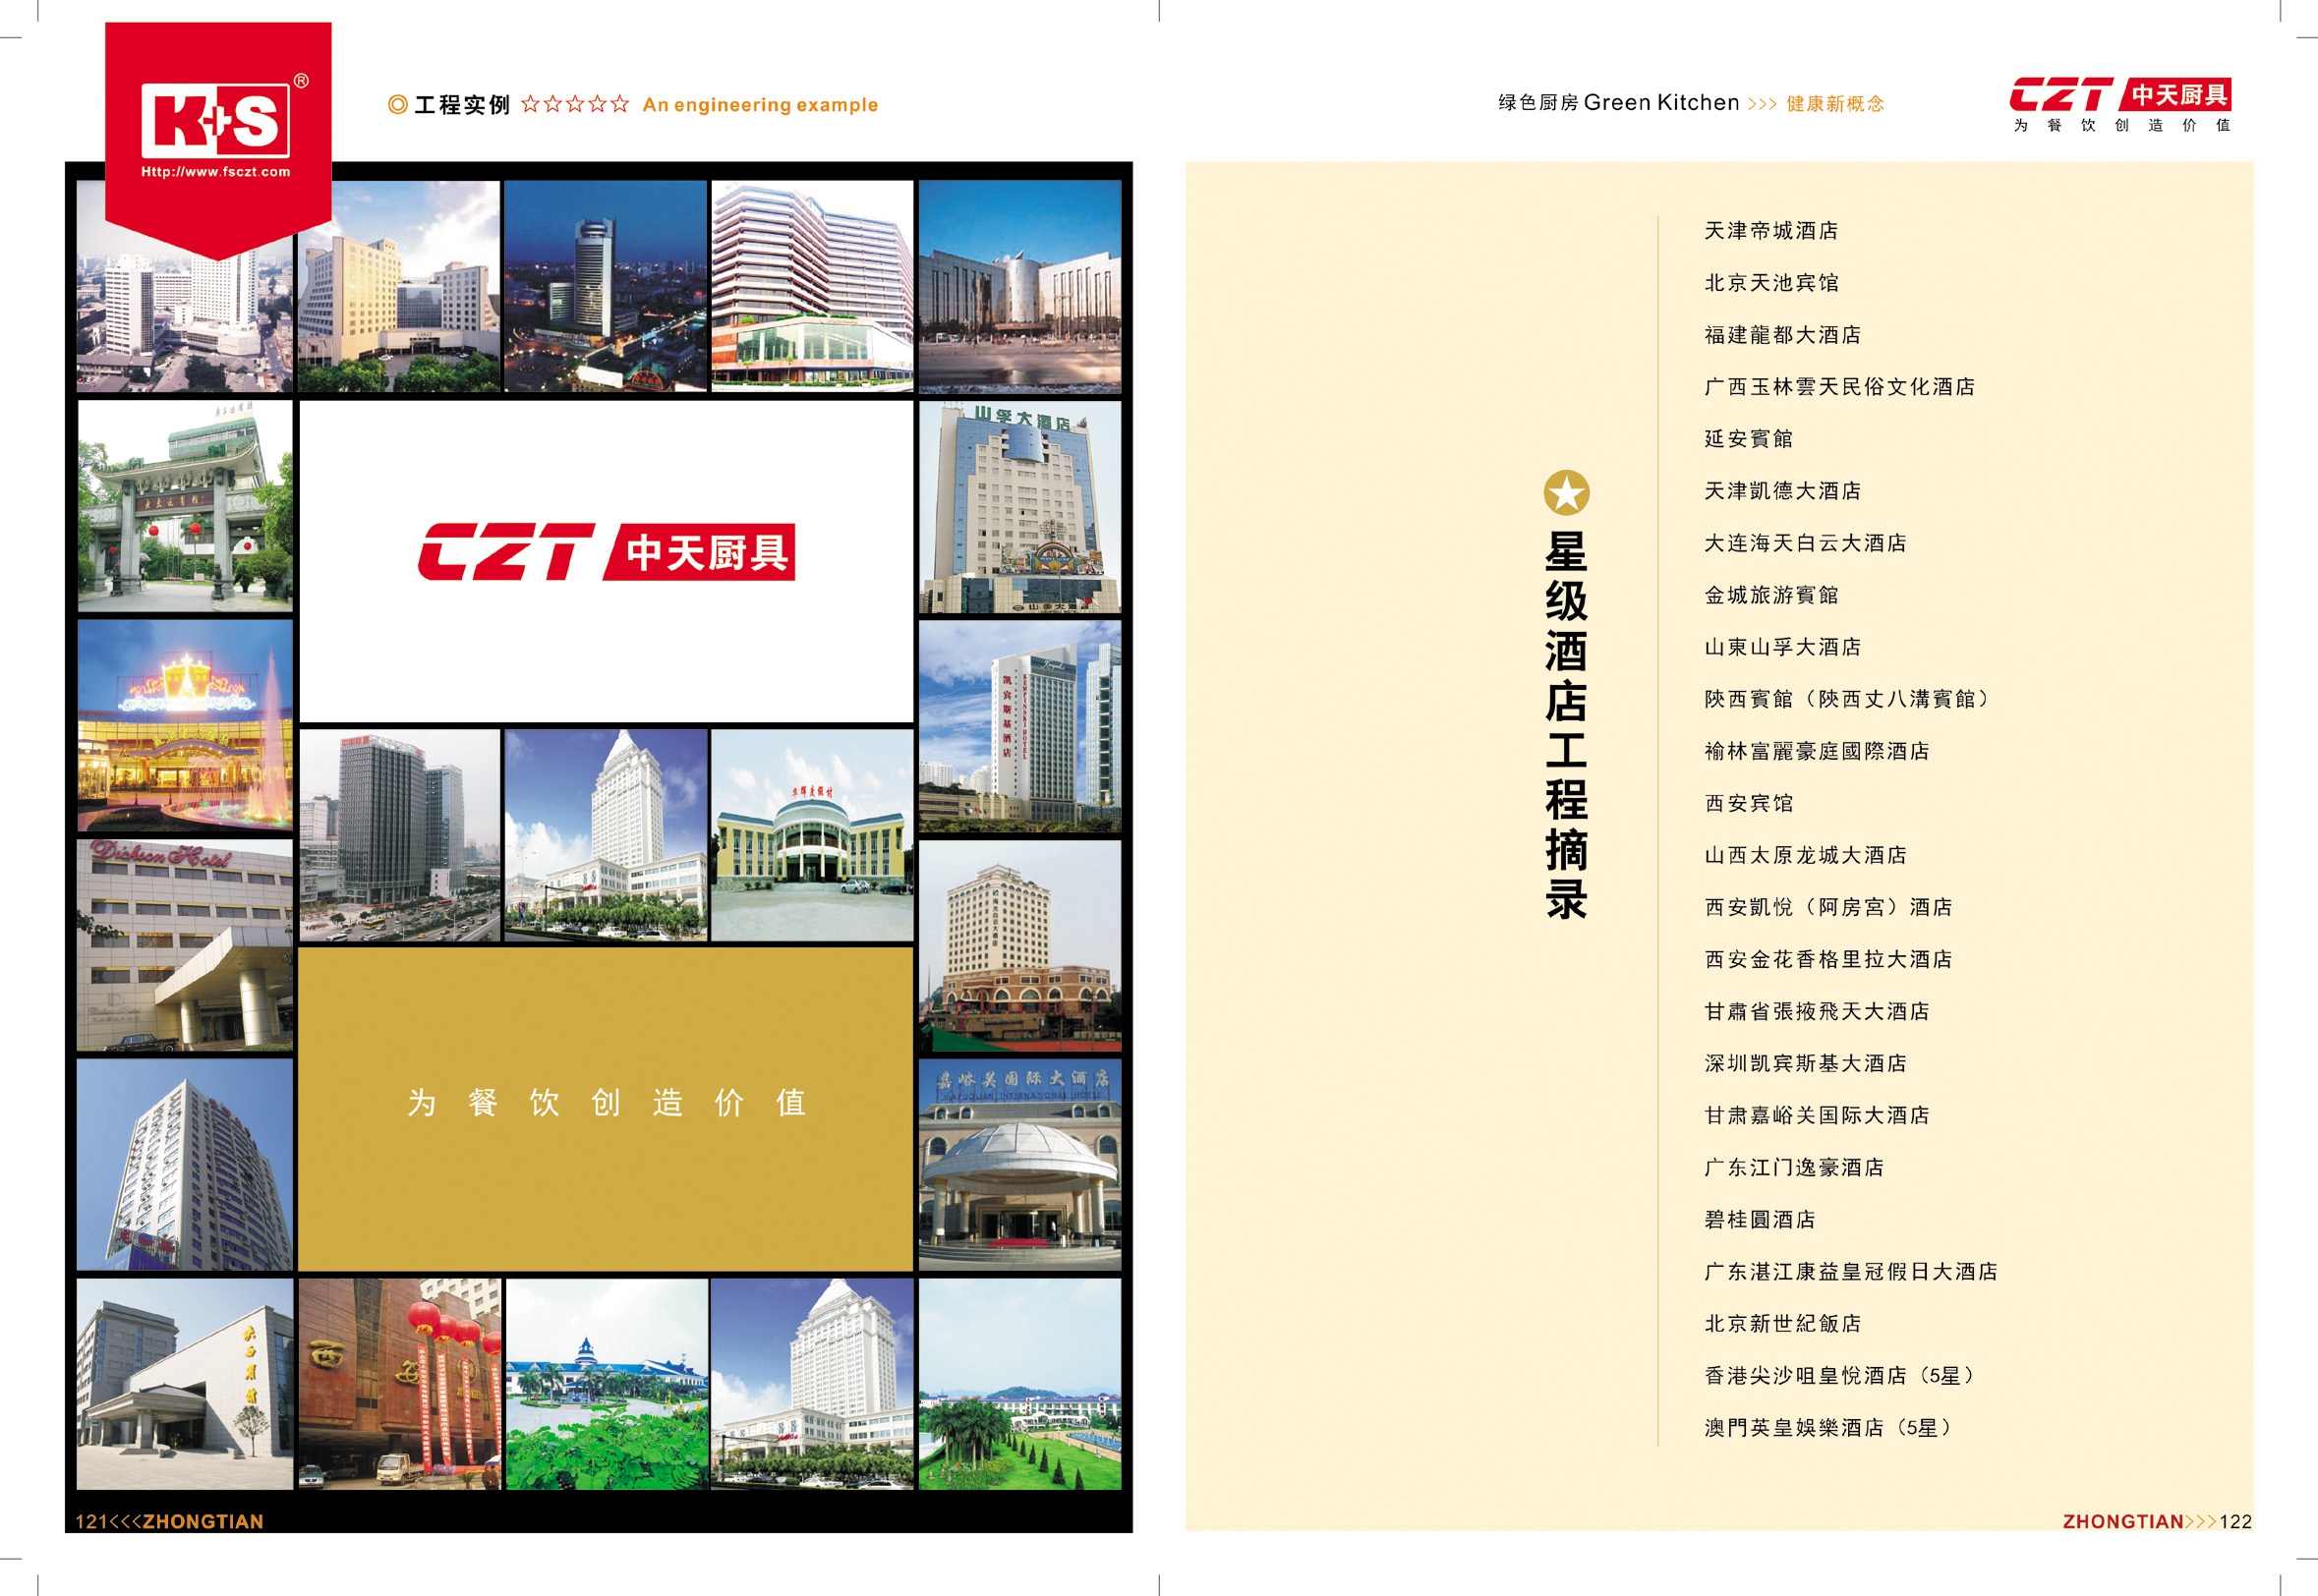The image size is (2318, 1596).
Task: Select the list entry 甘肃嘉峪关国际大酒店
Action: click(x=1817, y=1115)
